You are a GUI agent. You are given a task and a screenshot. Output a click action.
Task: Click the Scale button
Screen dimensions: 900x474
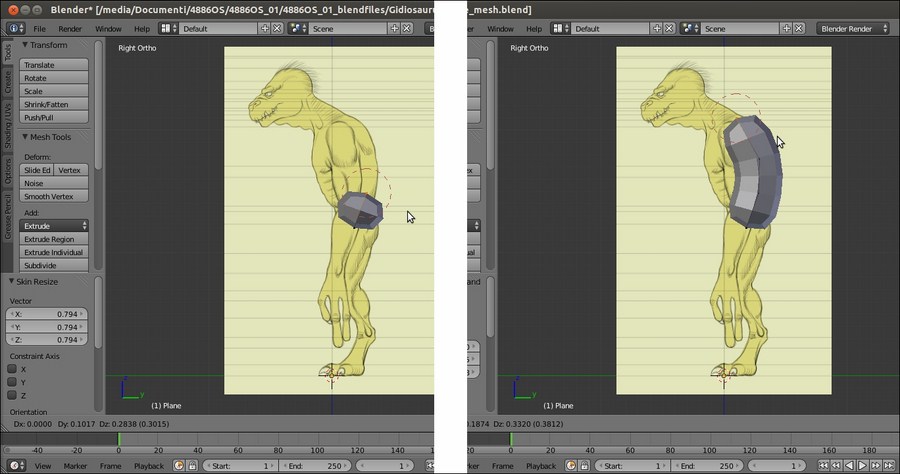click(54, 91)
